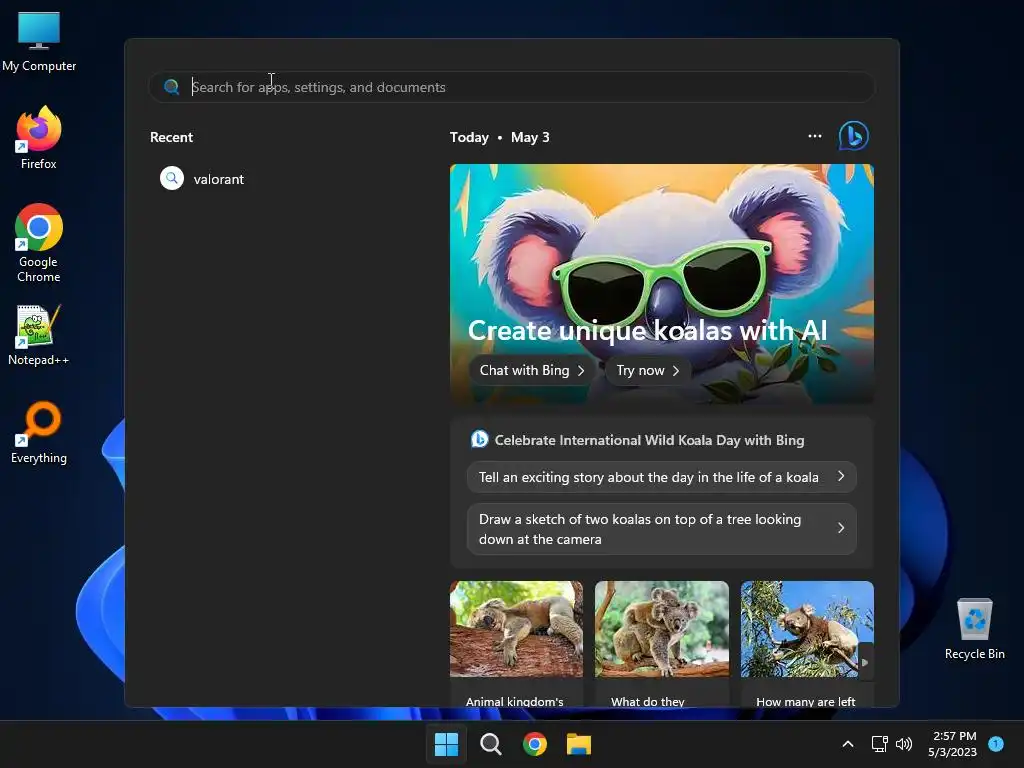Click 'Celebrate International Wild Koala Day with Bing'
1024x768 pixels.
(x=649, y=440)
